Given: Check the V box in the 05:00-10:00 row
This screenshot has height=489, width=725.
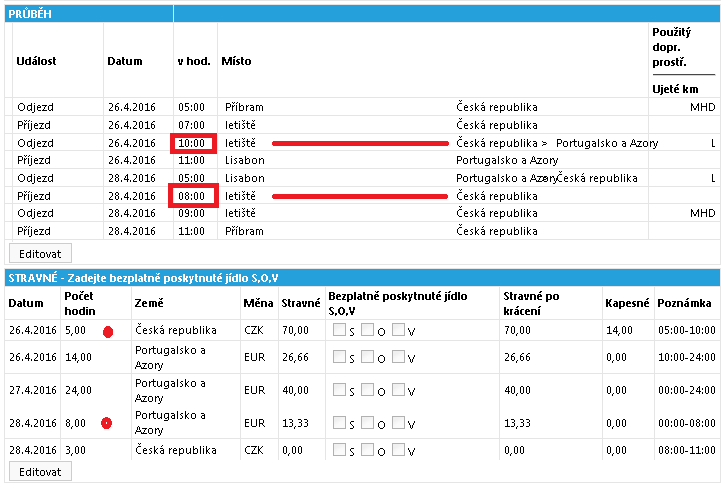Looking at the screenshot, I should [x=398, y=330].
